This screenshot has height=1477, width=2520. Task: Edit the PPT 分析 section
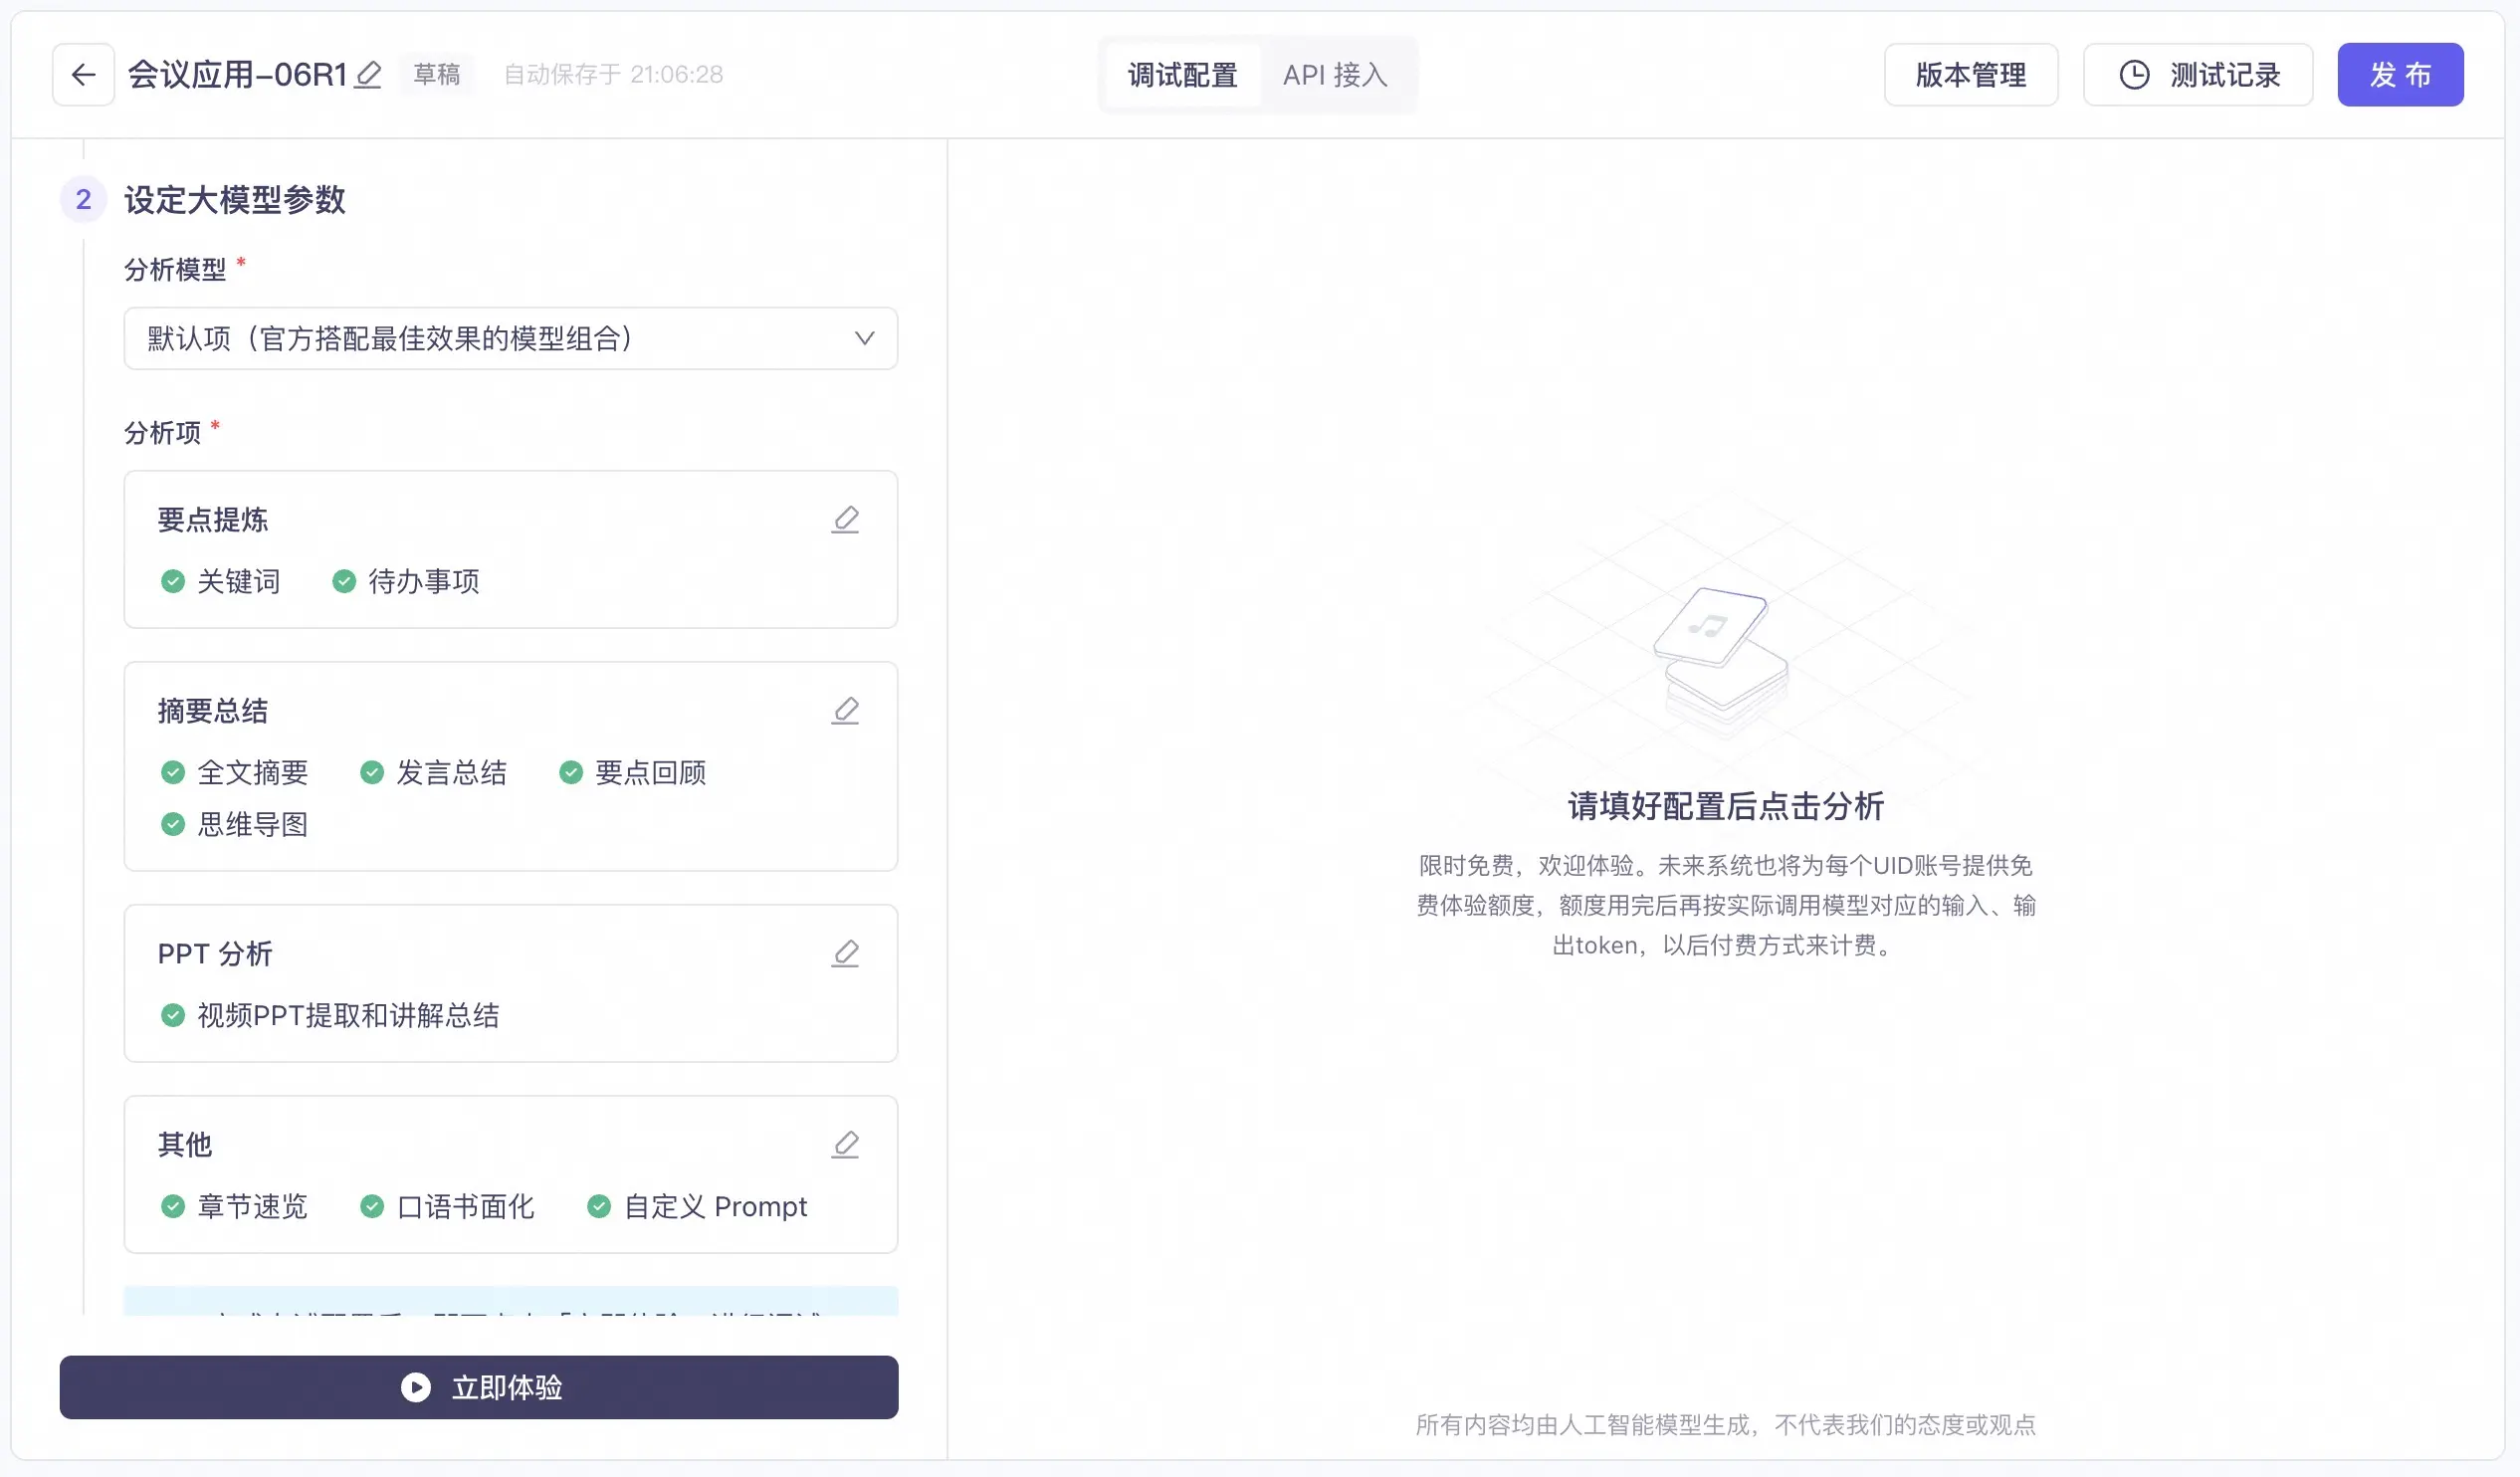pos(845,953)
